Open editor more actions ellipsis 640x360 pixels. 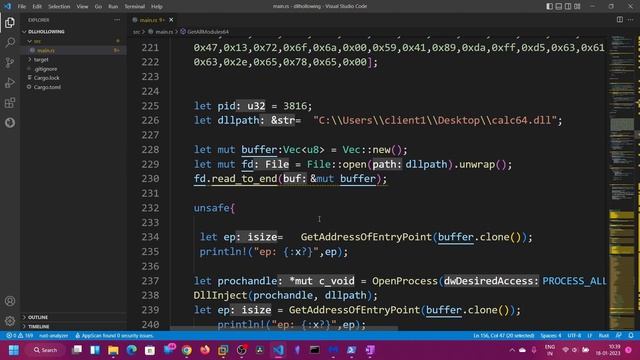tap(631, 20)
